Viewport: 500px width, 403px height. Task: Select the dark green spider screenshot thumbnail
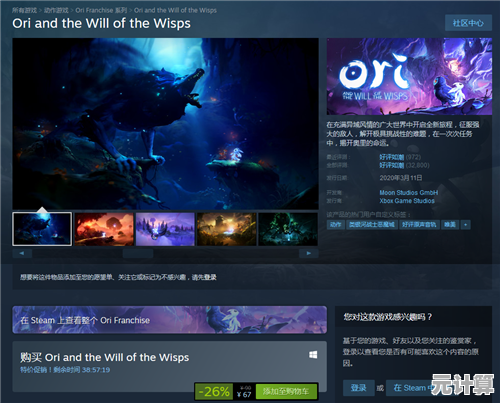click(288, 229)
